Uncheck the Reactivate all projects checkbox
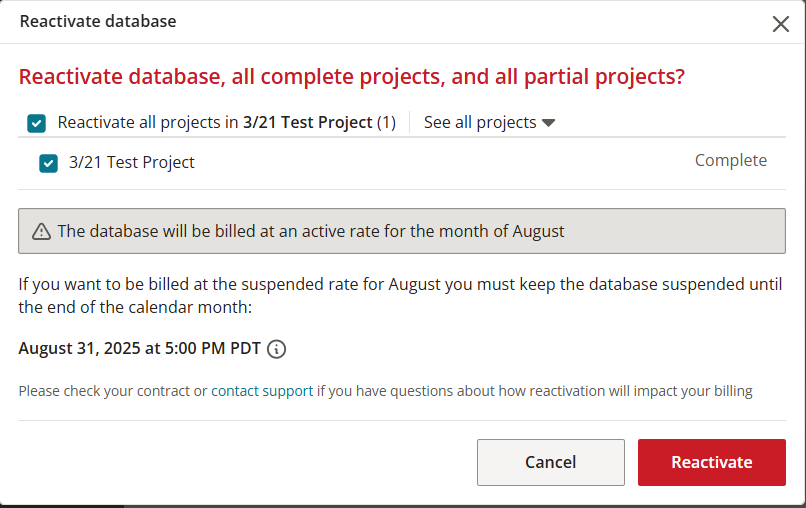The width and height of the screenshot is (806, 508). pyautogui.click(x=36, y=123)
